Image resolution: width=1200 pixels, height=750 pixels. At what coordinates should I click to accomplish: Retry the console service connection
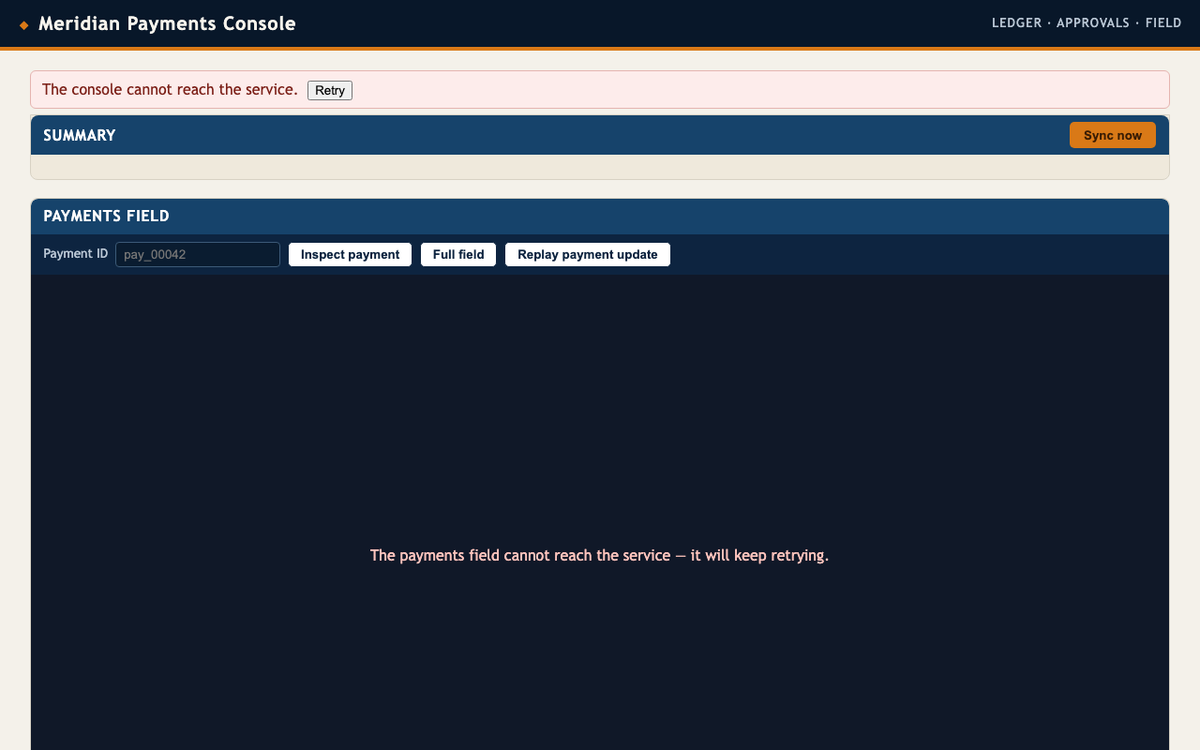coord(330,90)
